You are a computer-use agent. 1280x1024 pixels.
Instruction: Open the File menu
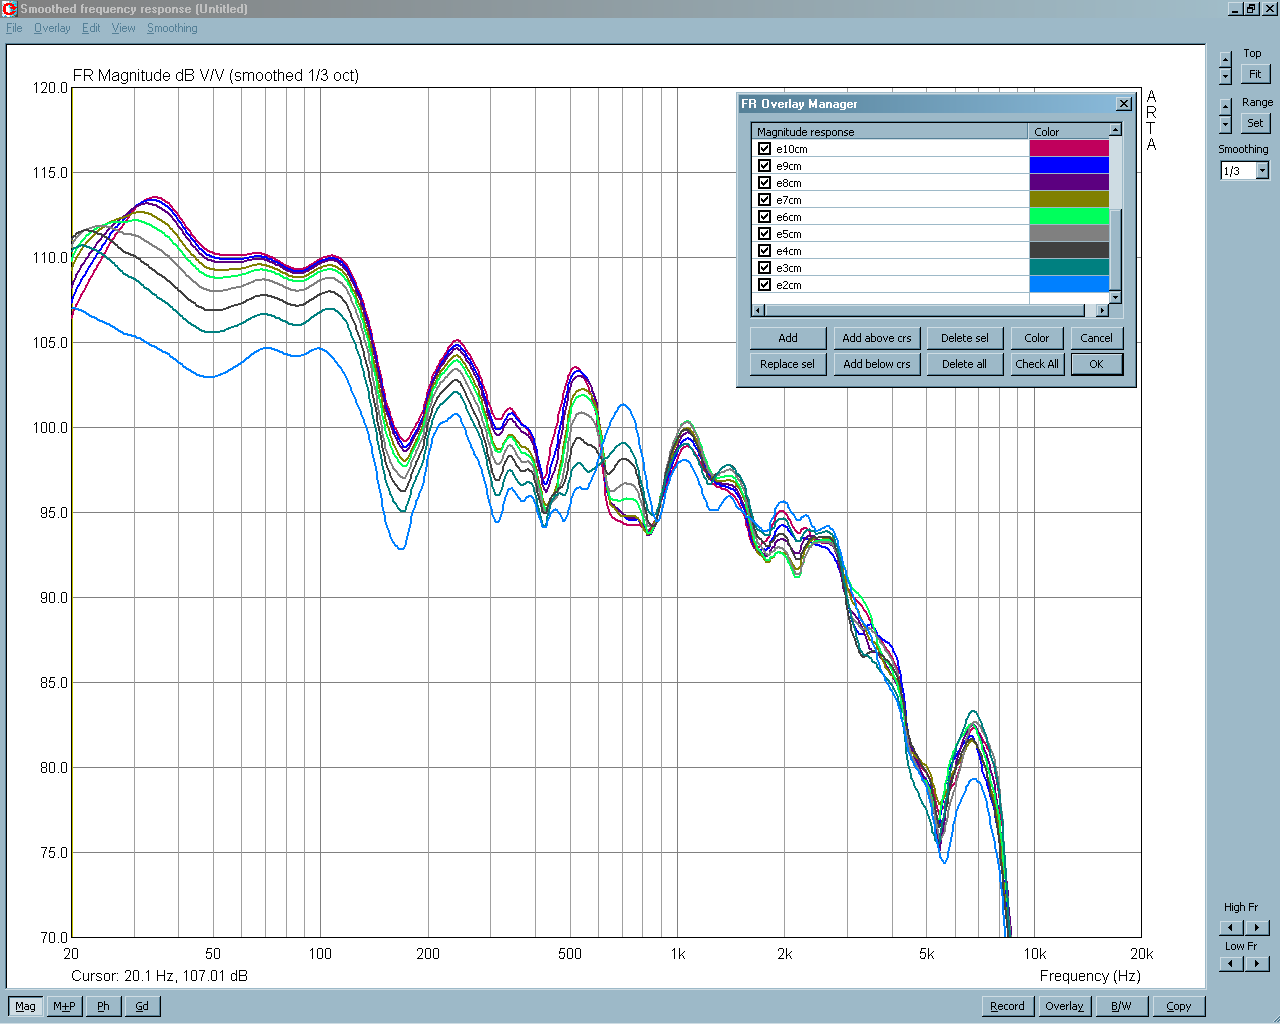(14, 28)
